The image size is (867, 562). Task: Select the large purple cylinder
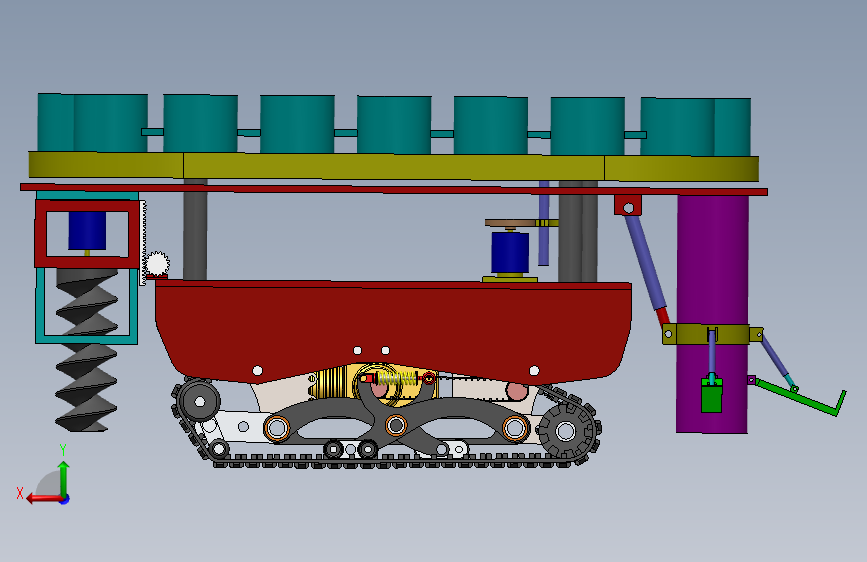click(x=712, y=314)
